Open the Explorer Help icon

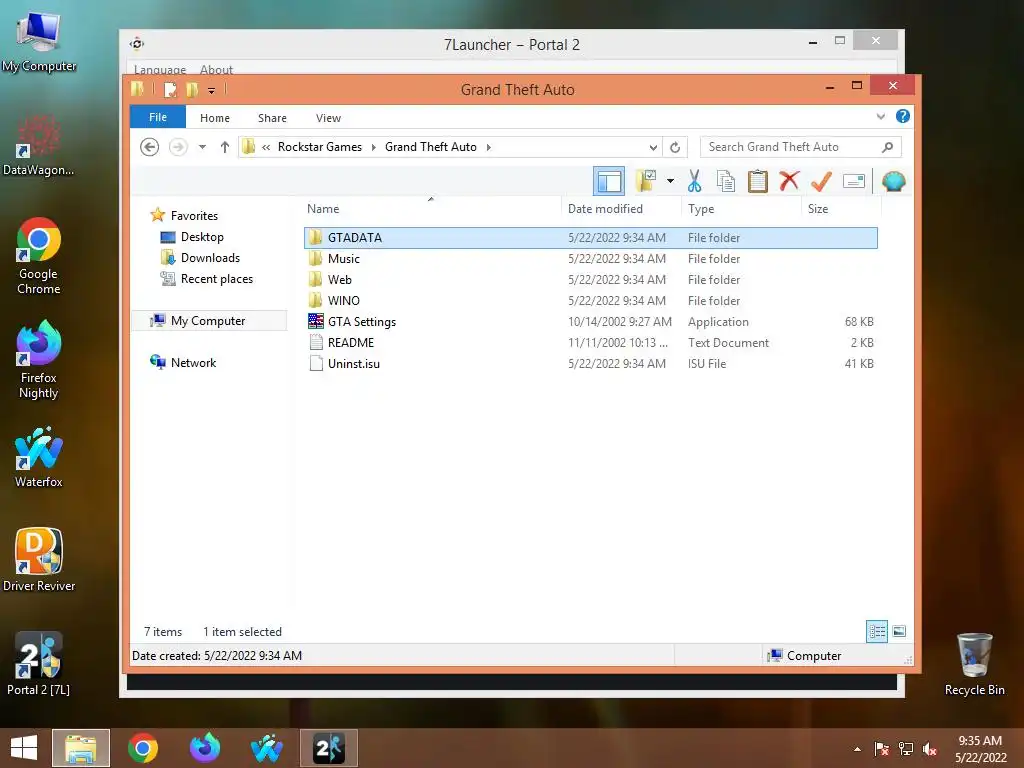coord(903,116)
